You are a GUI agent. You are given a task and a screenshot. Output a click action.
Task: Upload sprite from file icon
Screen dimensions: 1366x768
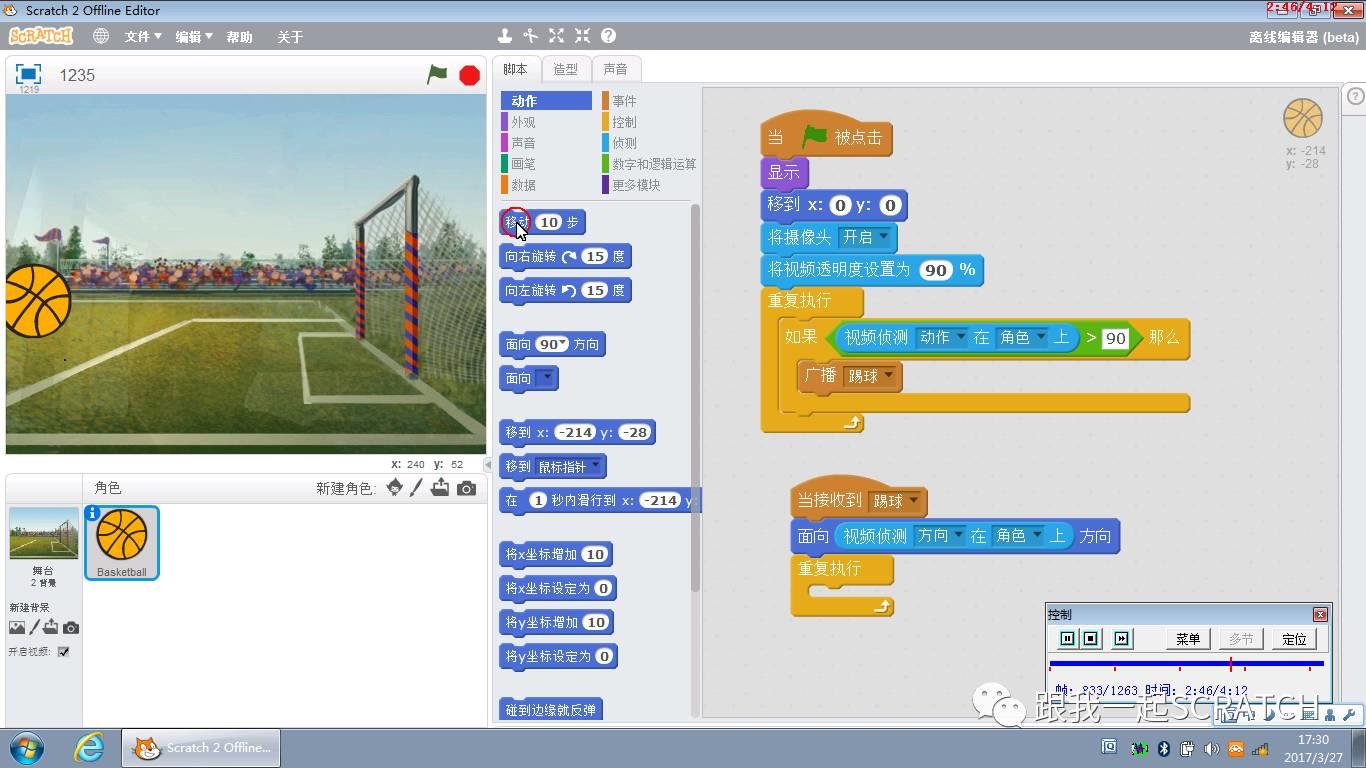point(441,487)
